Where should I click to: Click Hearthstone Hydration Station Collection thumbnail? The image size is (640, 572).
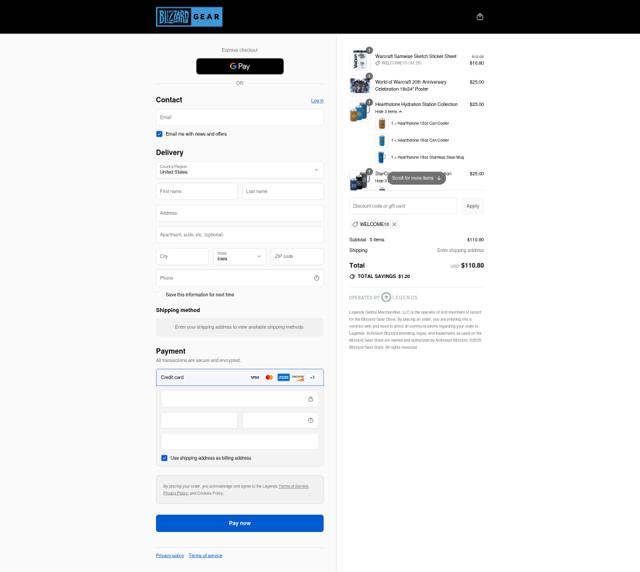click(360, 111)
